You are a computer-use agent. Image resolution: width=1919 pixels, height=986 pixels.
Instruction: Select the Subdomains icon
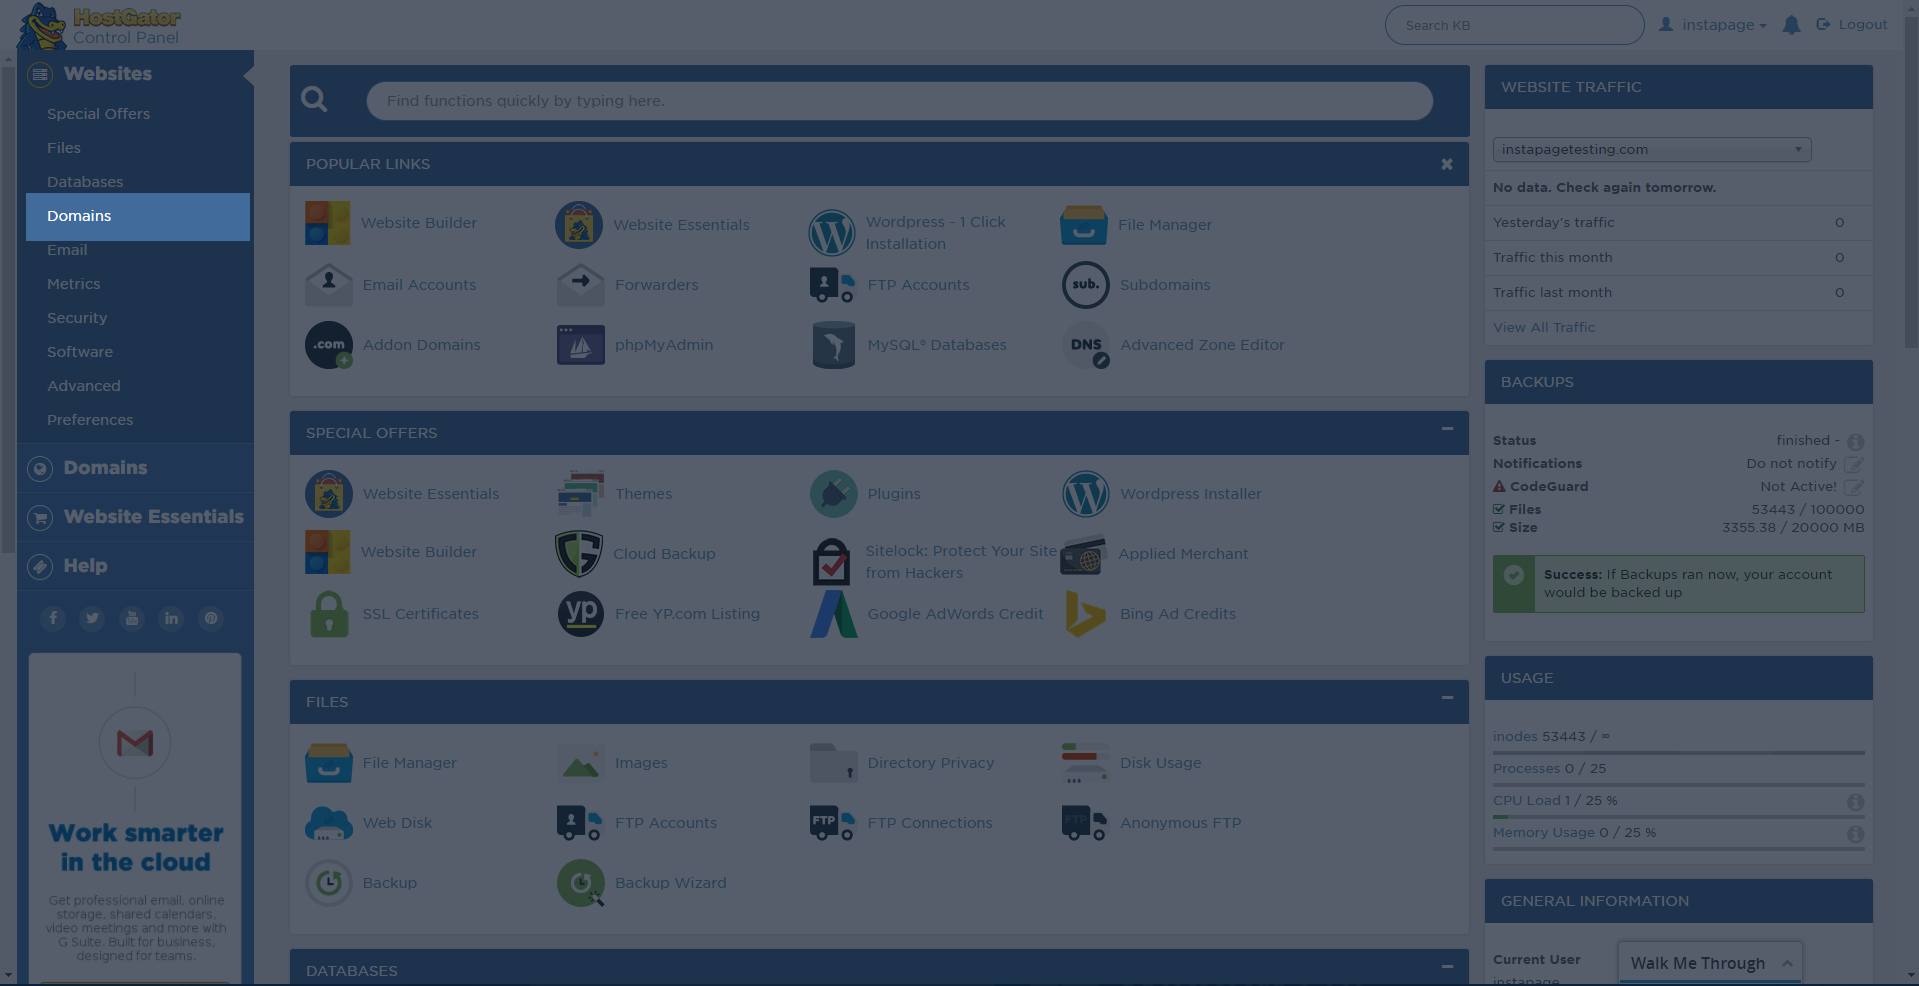(1085, 284)
